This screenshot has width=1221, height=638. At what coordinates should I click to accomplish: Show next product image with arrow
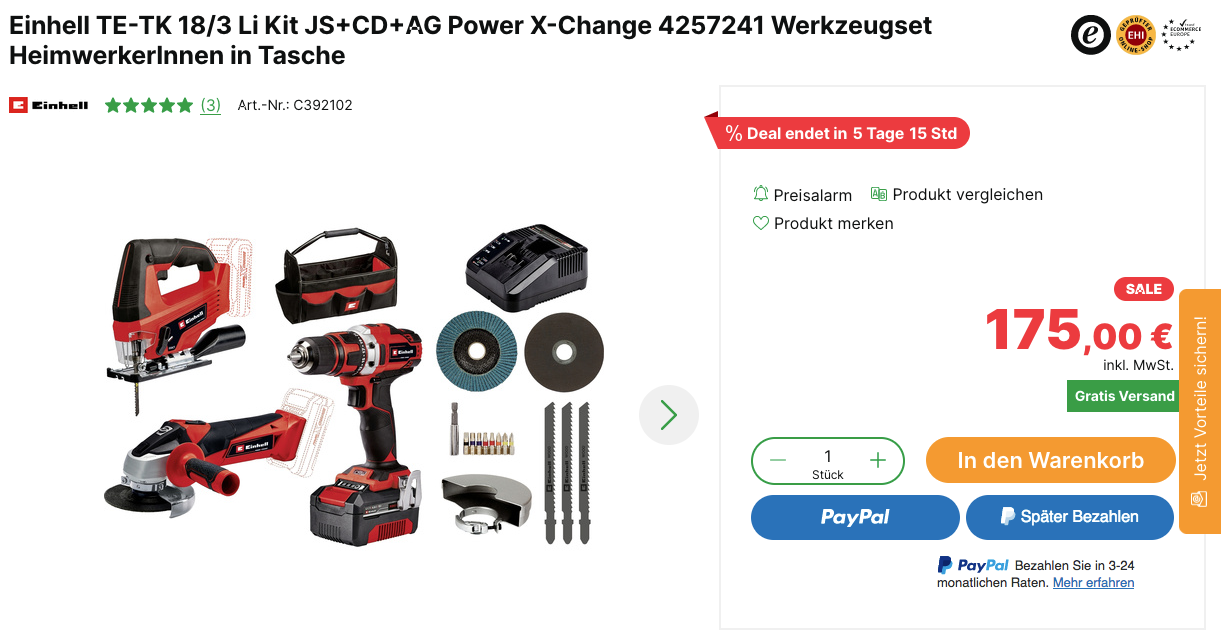669,415
